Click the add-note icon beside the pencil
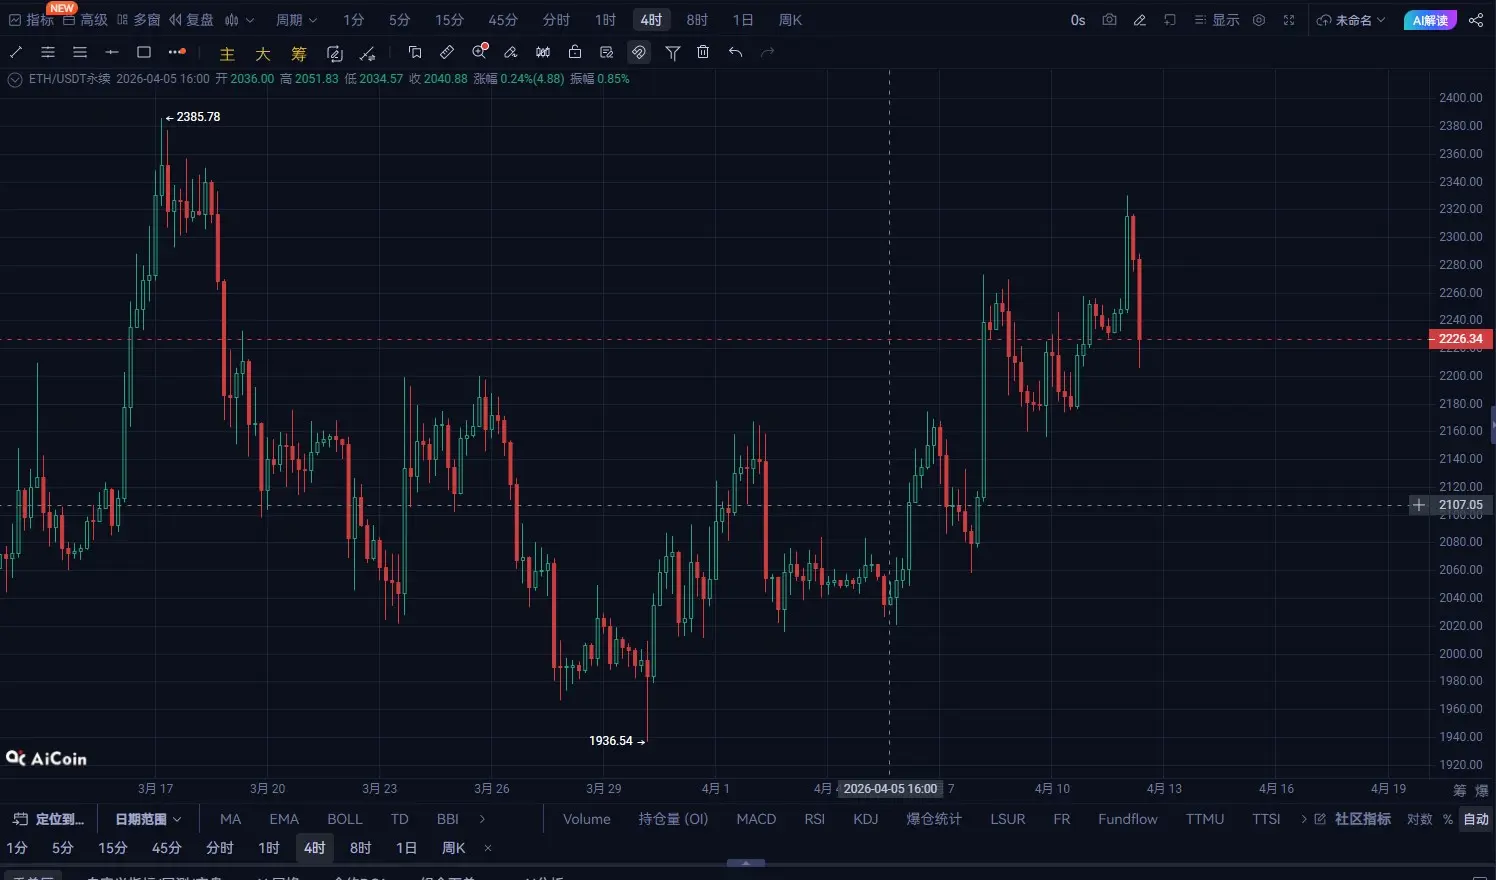The image size is (1496, 880). click(x=1170, y=20)
